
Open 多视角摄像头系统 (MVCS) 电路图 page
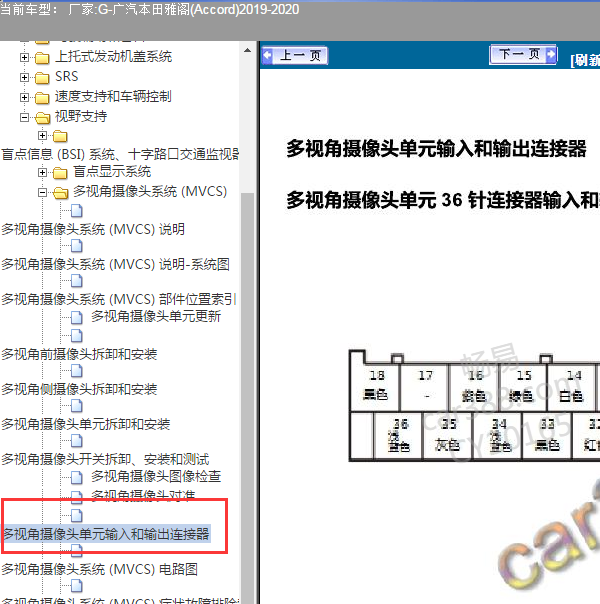99,569
